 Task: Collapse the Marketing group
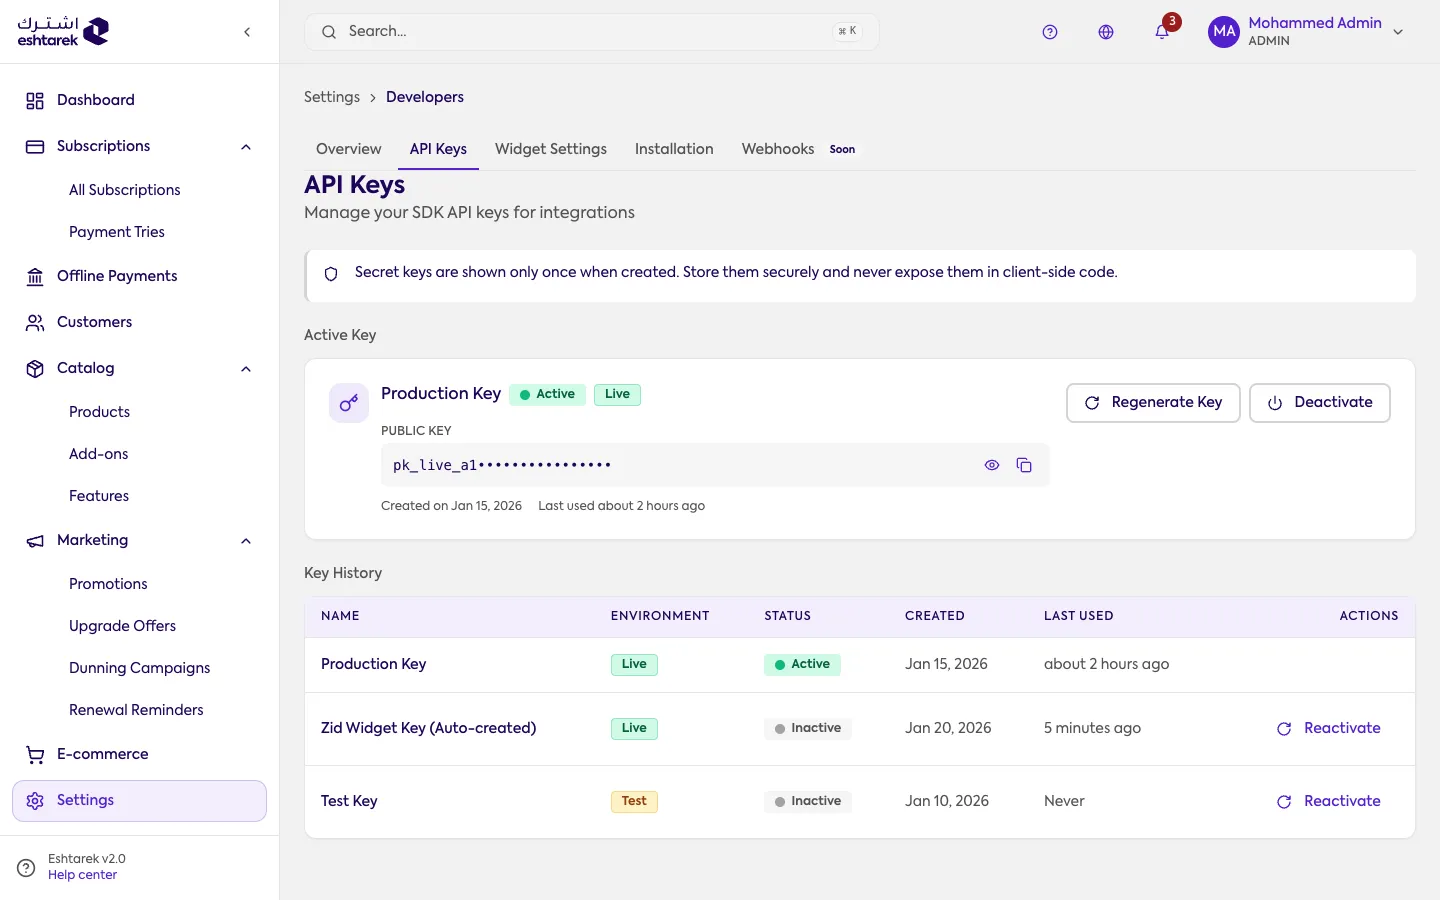(246, 541)
